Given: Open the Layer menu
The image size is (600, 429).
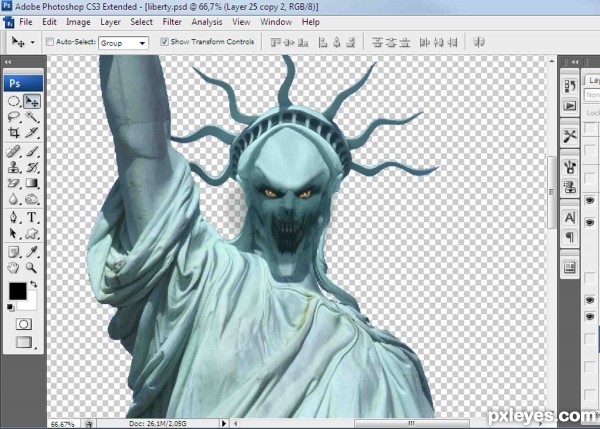Looking at the screenshot, I should coord(110,22).
